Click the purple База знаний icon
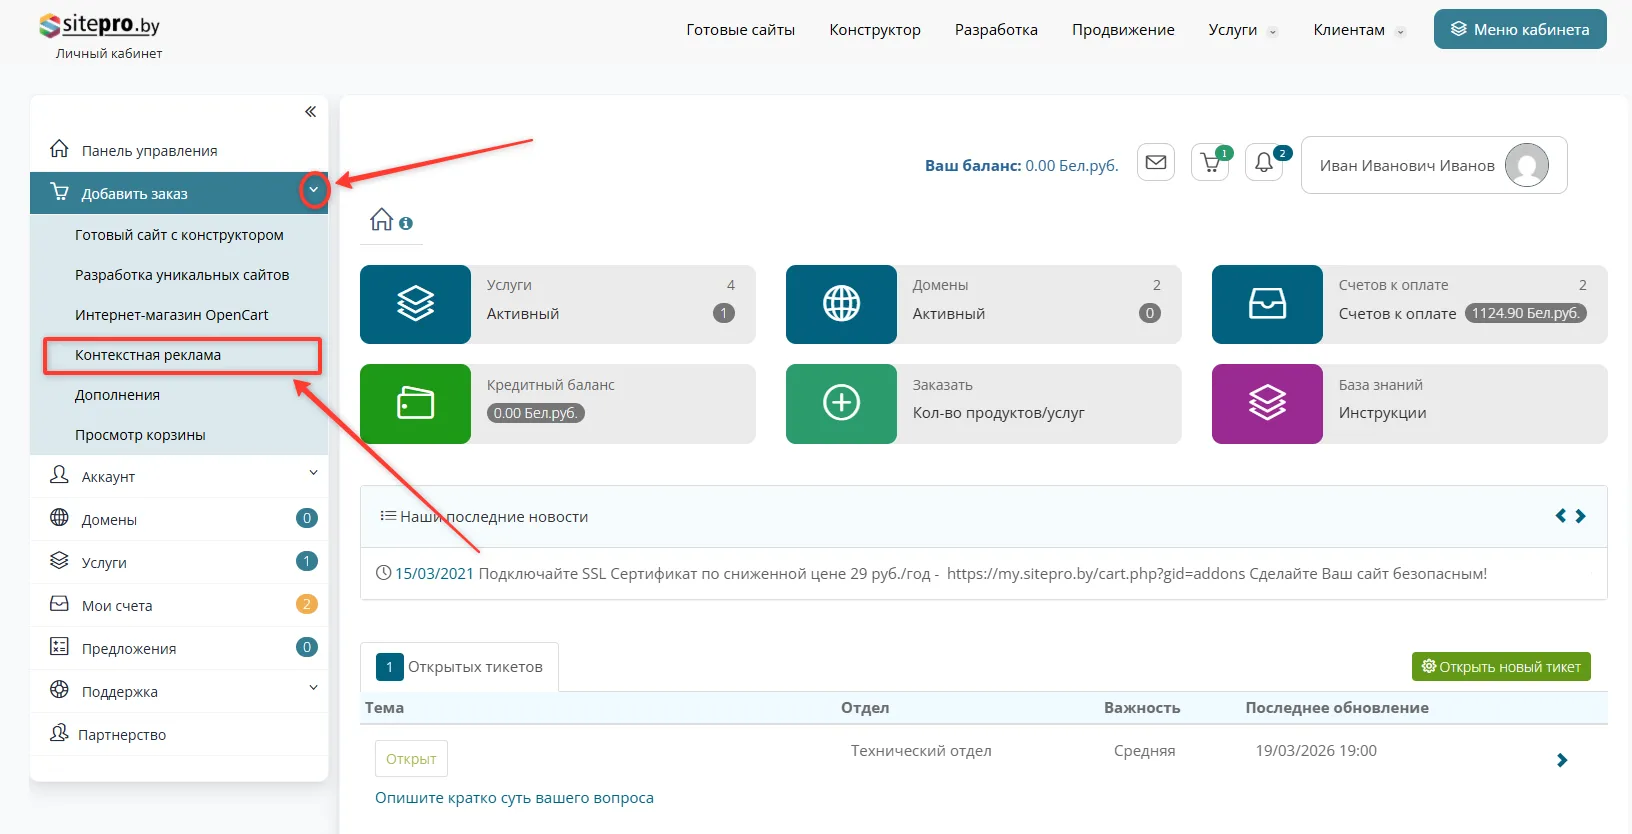Image resolution: width=1632 pixels, height=834 pixels. click(1267, 403)
